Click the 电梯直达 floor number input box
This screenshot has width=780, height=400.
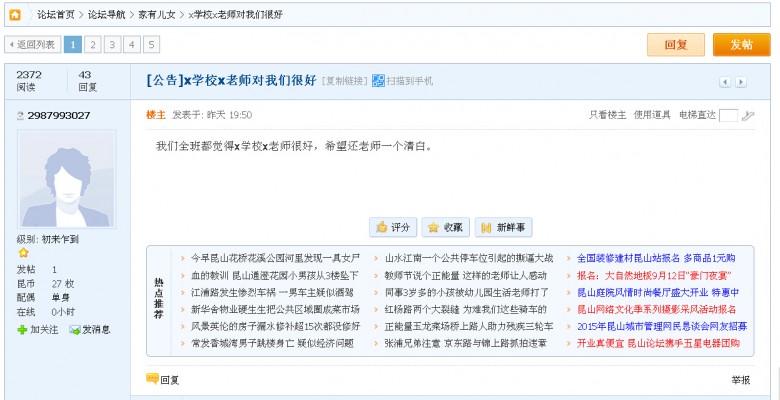[728, 115]
